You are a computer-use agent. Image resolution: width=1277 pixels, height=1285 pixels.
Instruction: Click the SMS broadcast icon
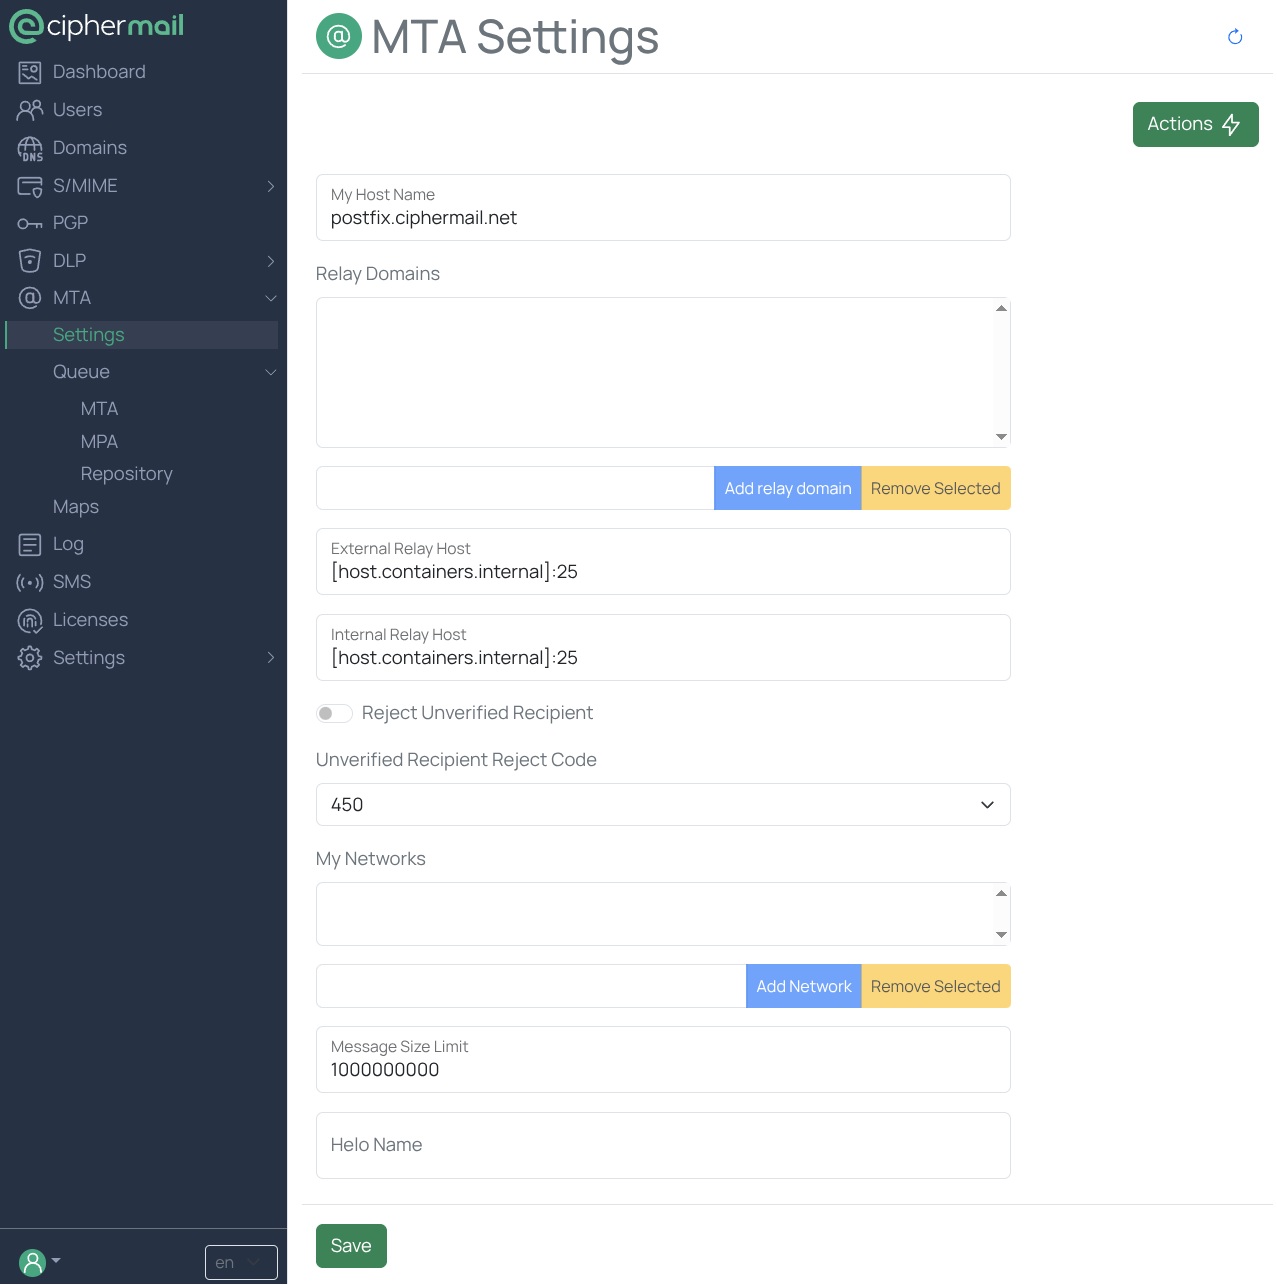30,582
